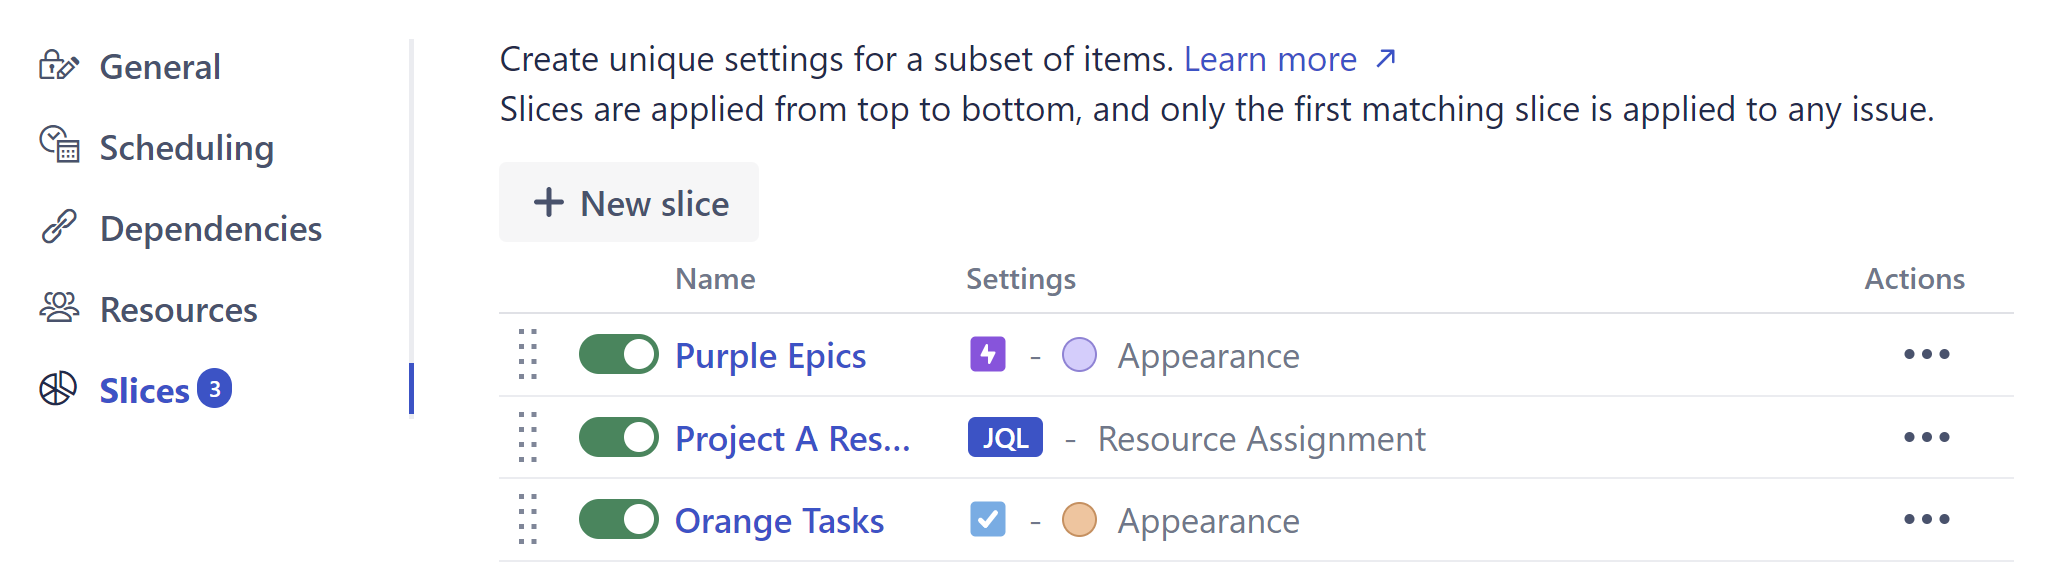The image size is (2048, 584).
Task: Expand the three-dot menu for Orange Tasks
Action: pyautogui.click(x=1926, y=519)
